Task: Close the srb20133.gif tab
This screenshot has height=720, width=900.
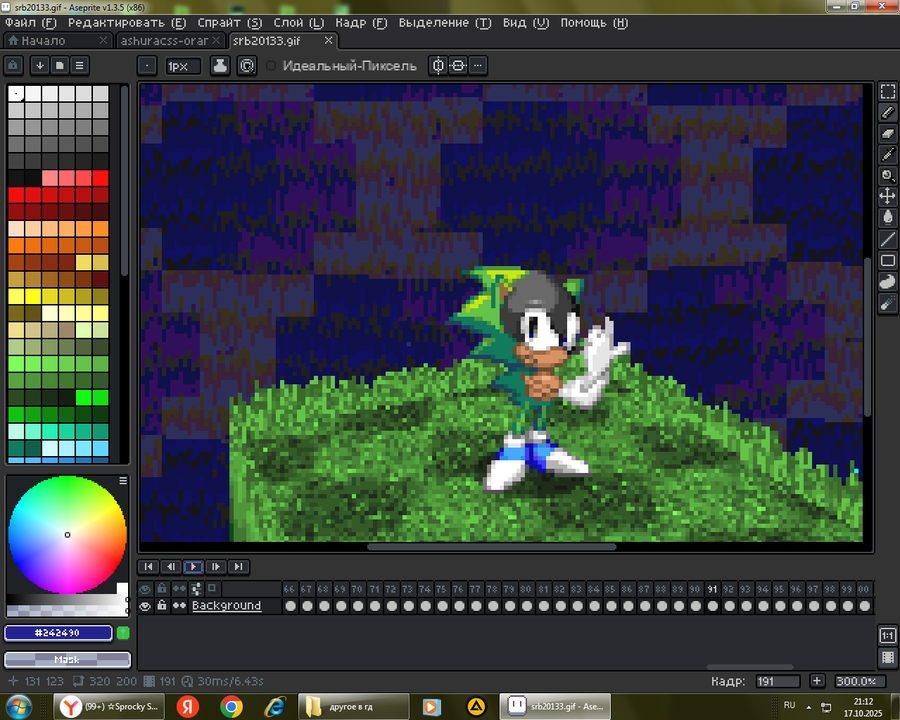Action: point(328,40)
